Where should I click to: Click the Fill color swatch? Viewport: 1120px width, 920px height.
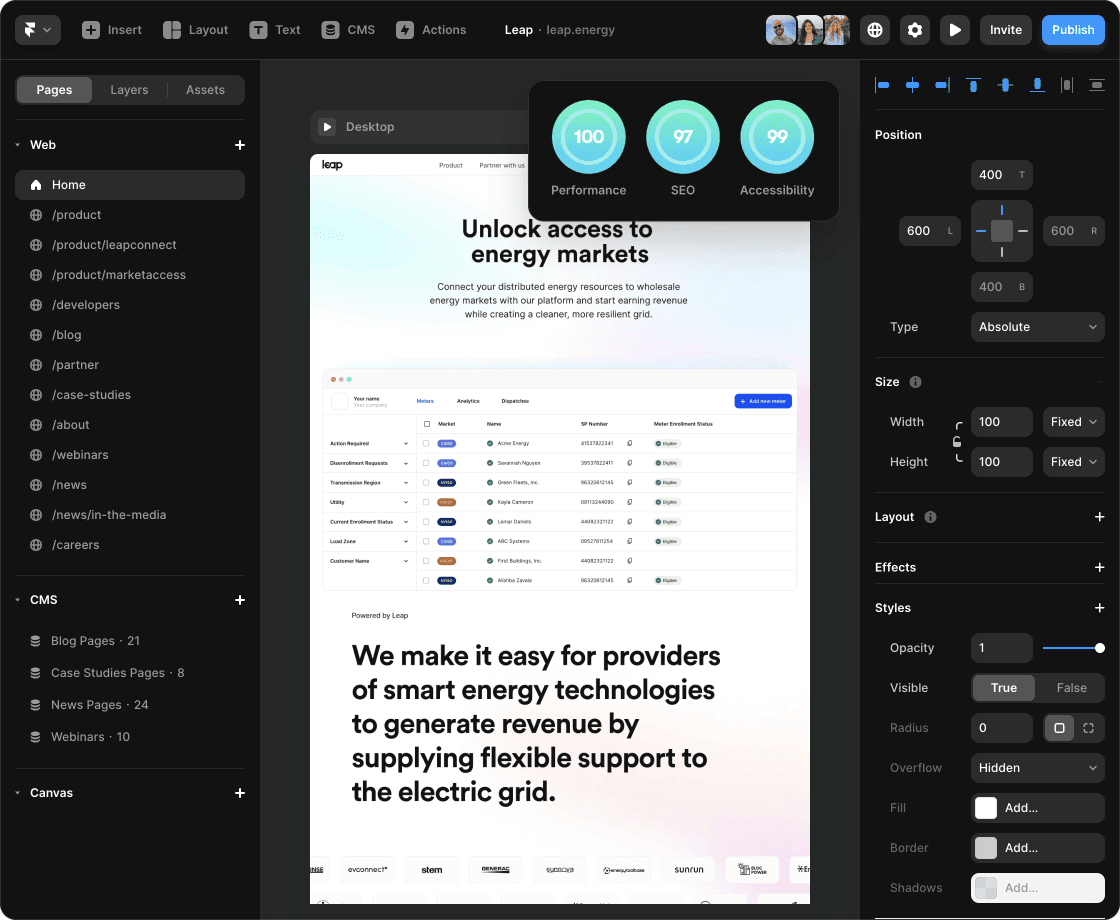986,808
